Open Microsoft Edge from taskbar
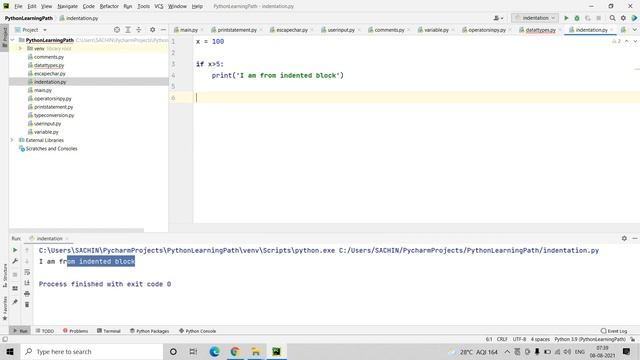The height and width of the screenshot is (360, 640). tap(214, 351)
